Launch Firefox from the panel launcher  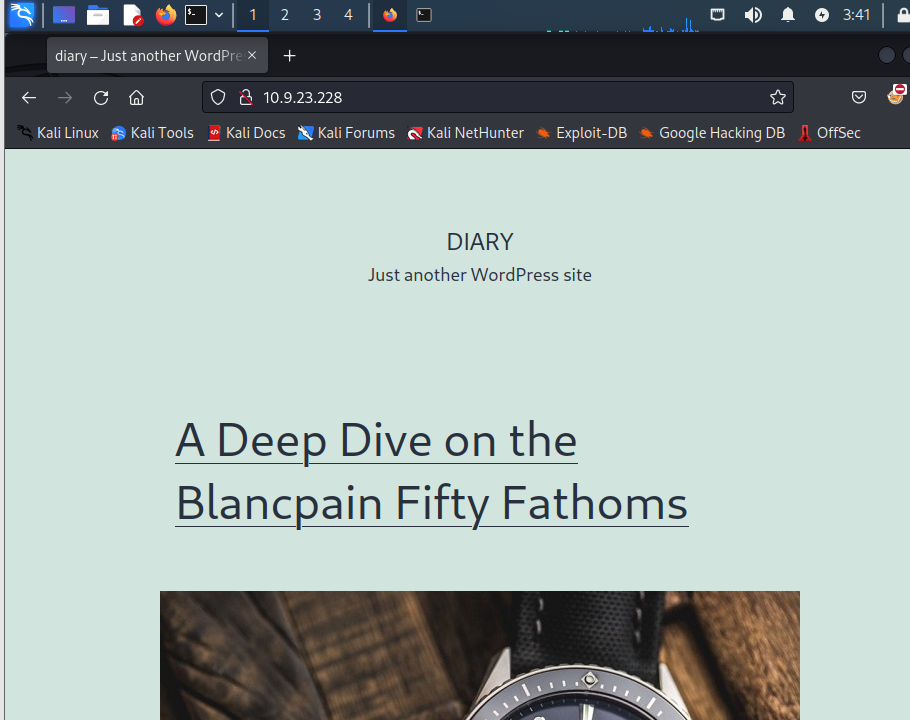pos(166,15)
